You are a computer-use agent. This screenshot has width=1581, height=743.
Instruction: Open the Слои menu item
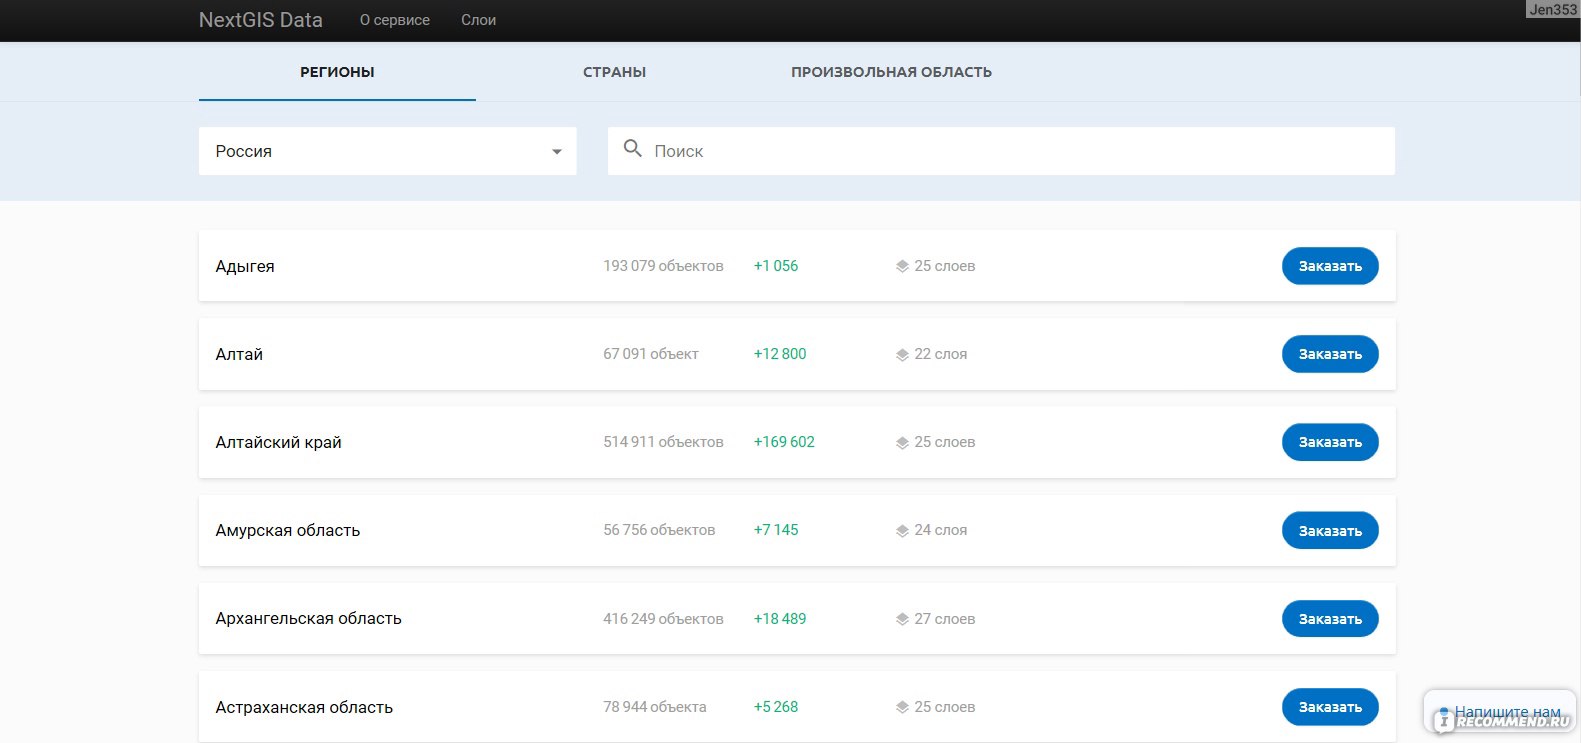coord(478,20)
